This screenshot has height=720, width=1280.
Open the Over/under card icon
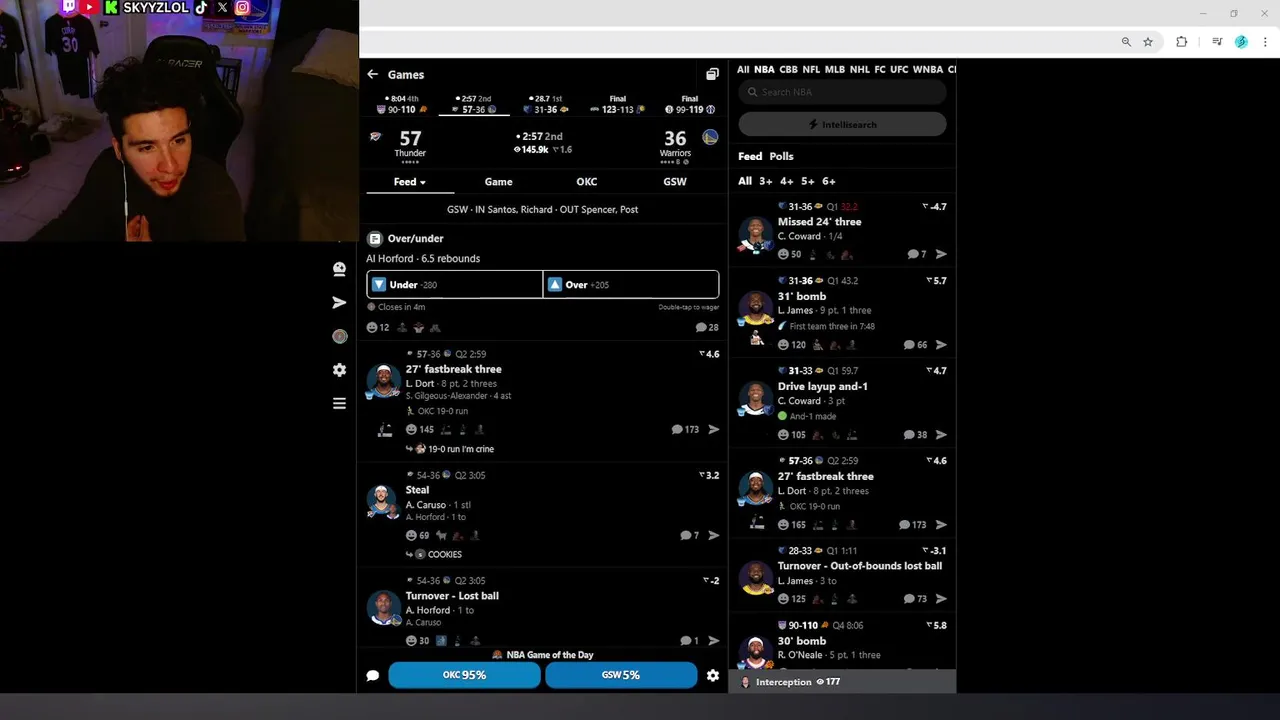375,238
